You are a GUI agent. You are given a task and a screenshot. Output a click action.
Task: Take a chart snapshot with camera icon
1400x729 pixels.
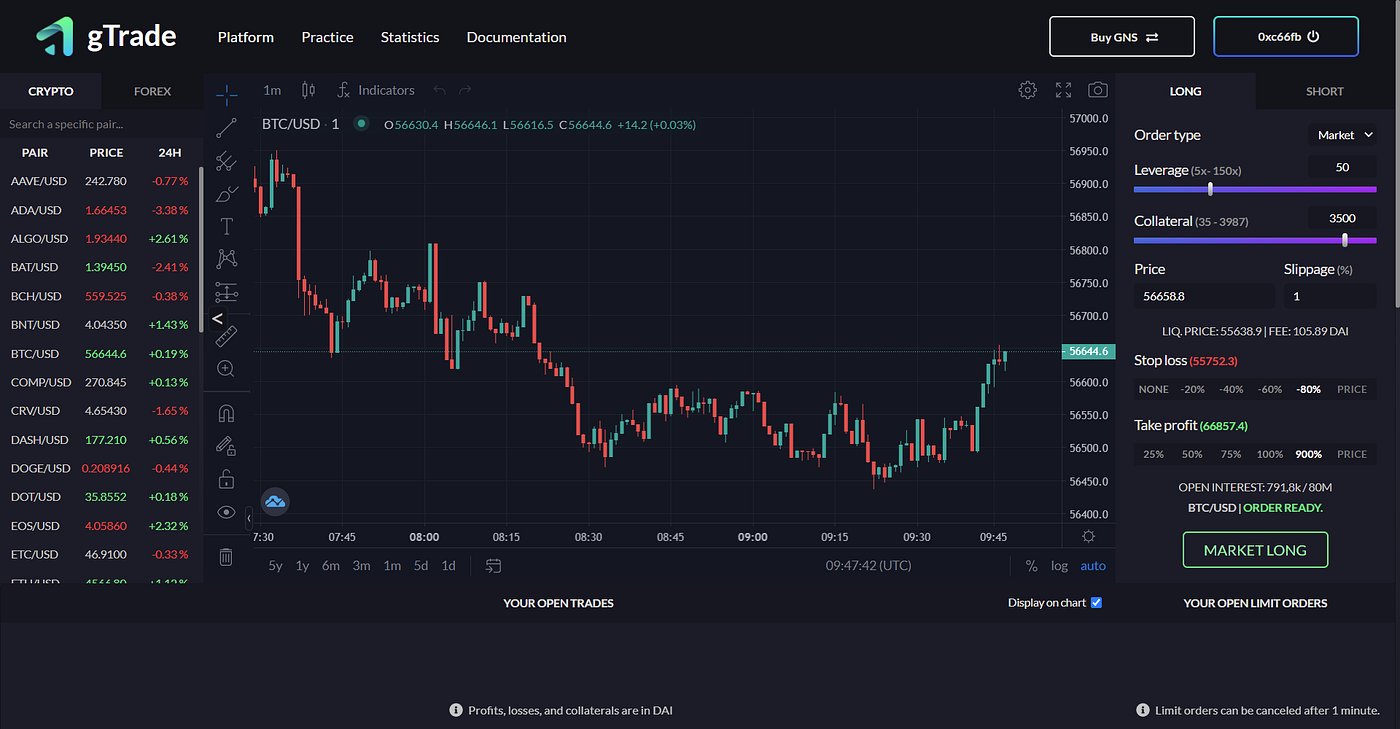pos(1098,90)
